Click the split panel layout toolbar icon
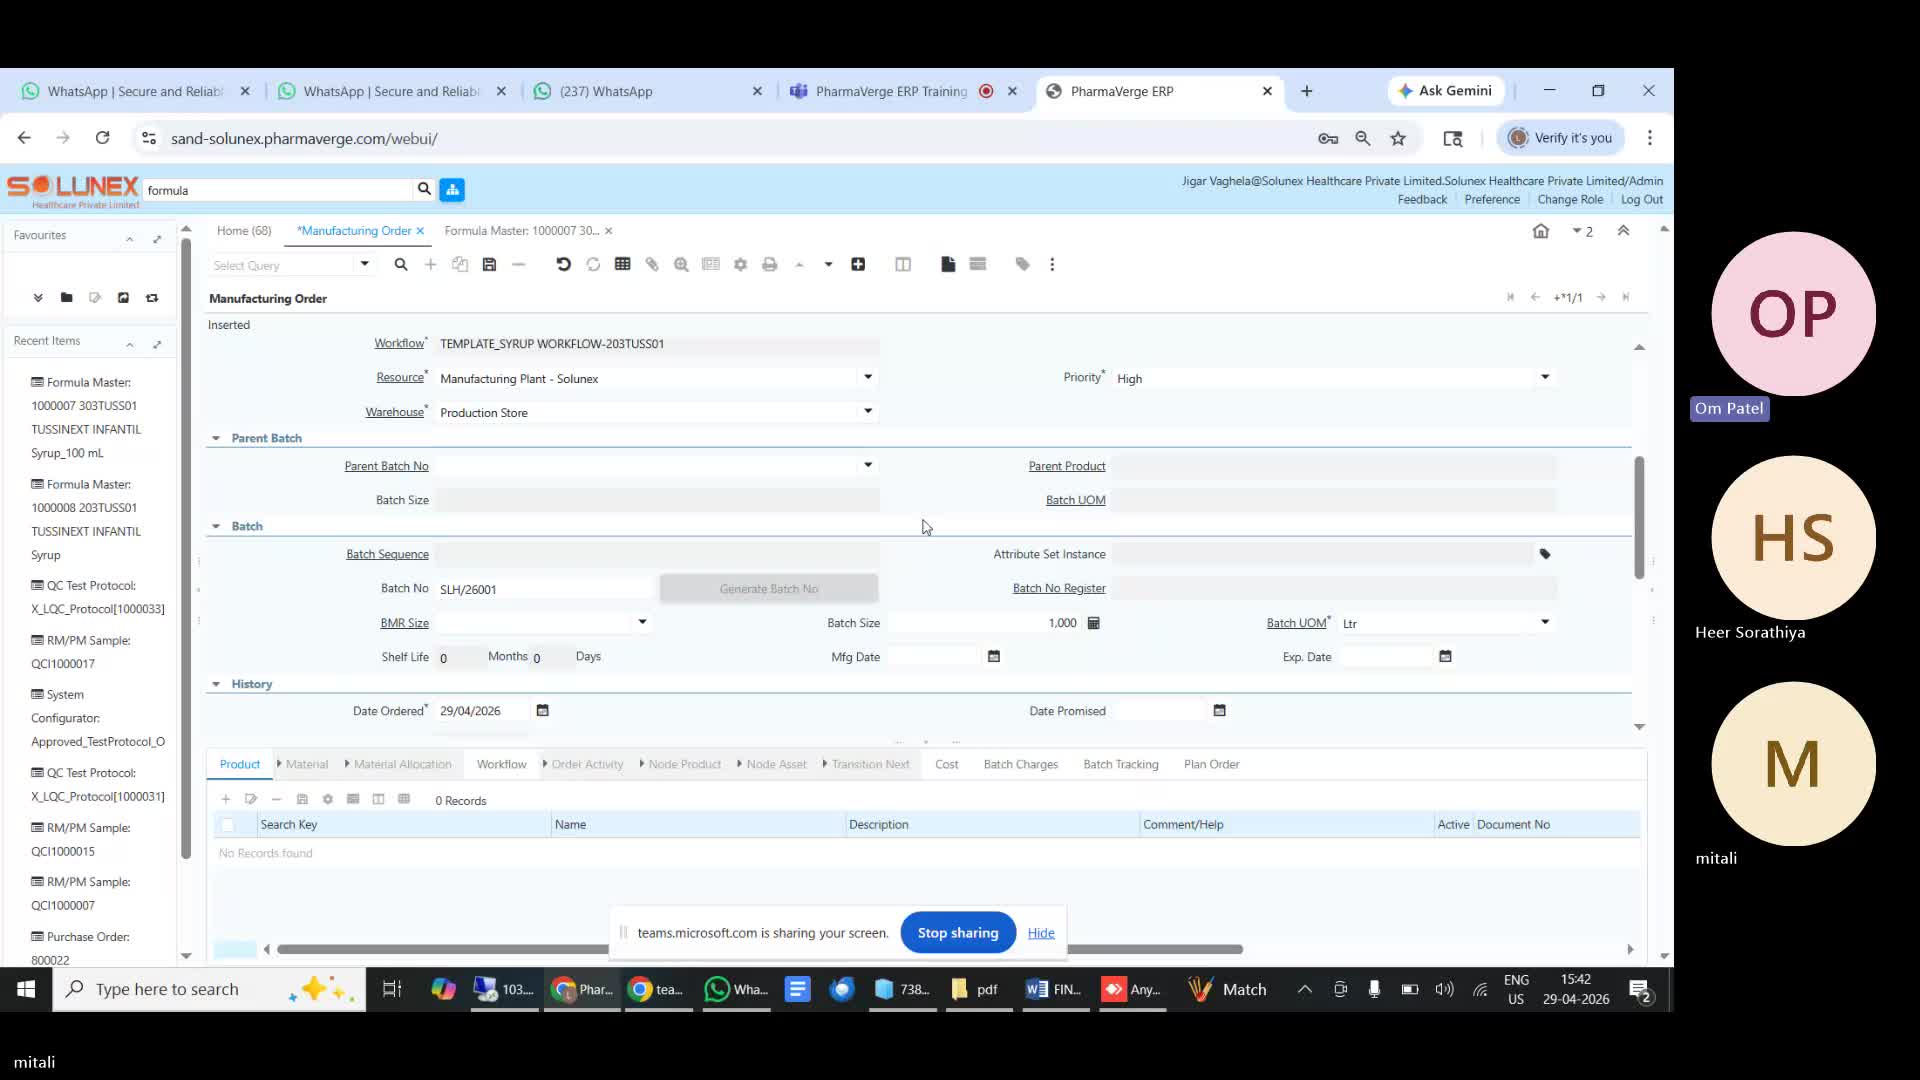1920x1080 pixels. 903,265
